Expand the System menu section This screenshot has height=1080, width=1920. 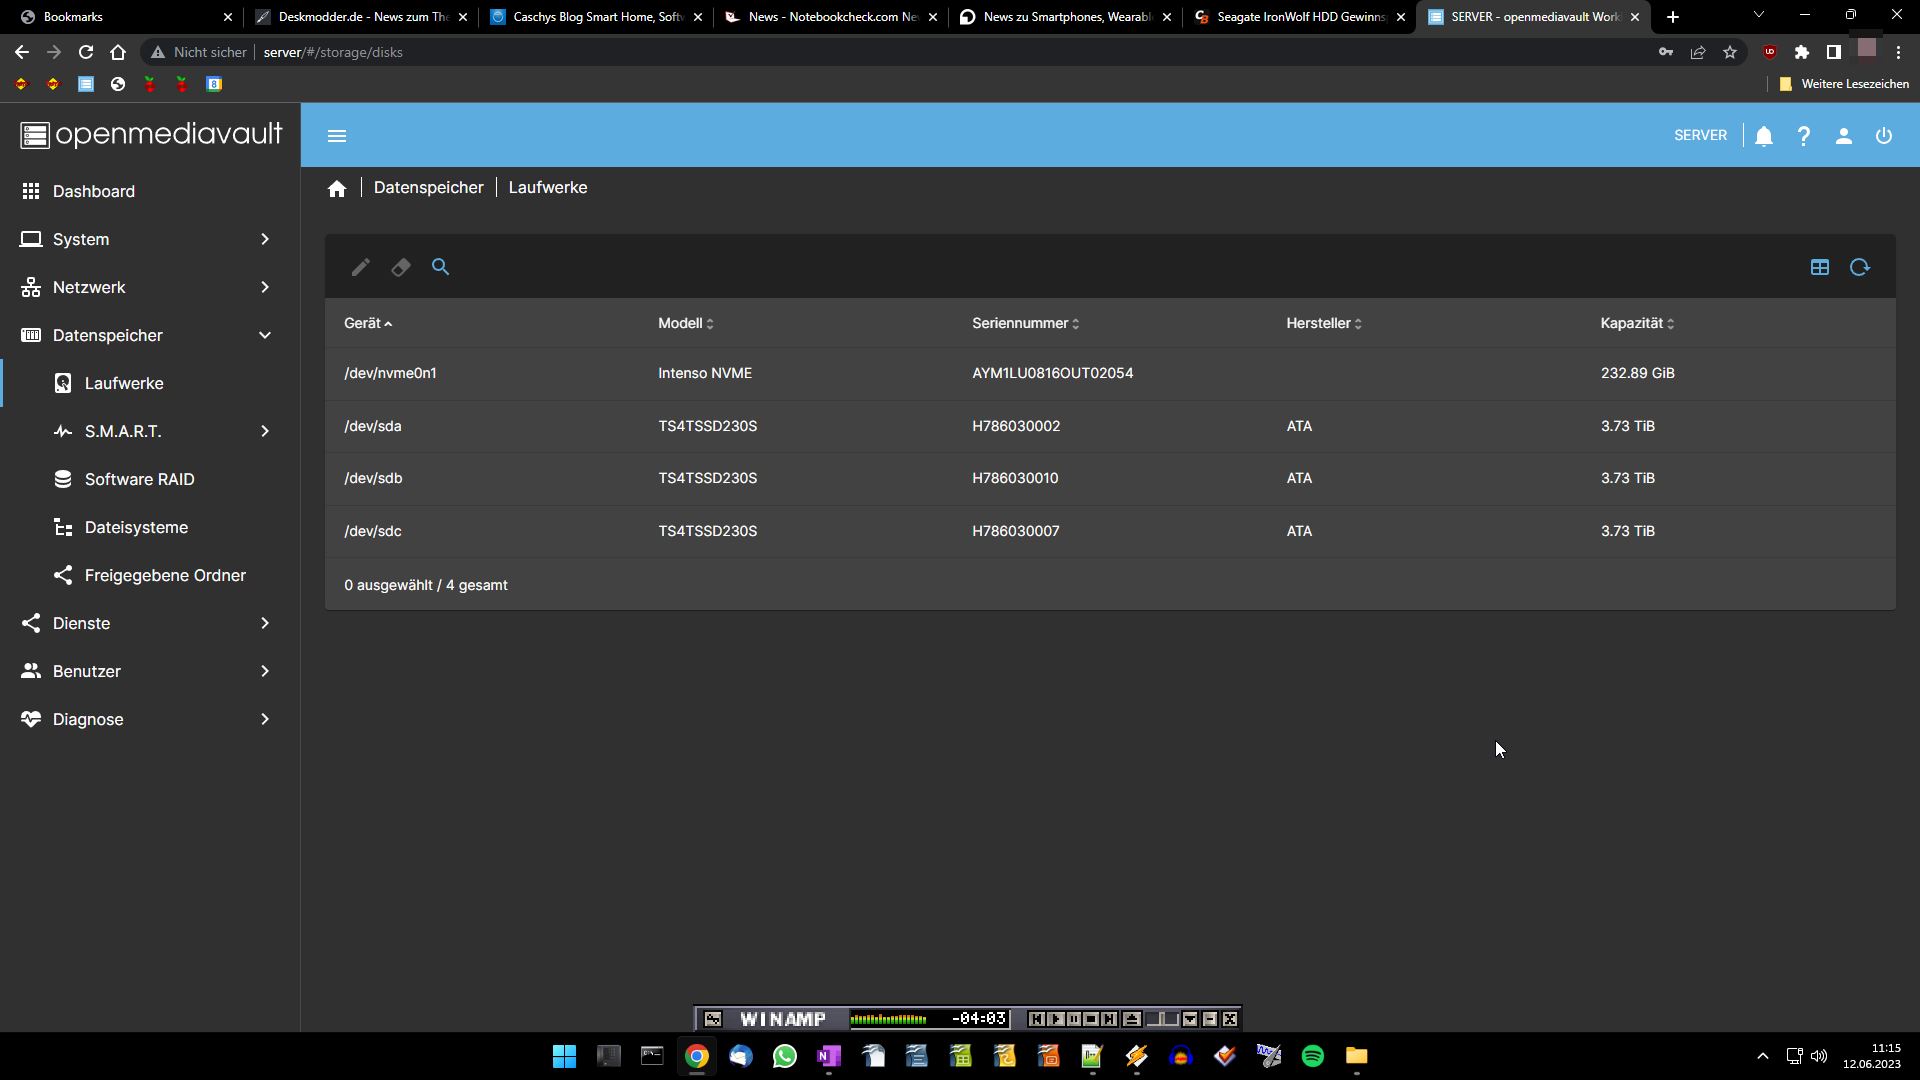pos(147,239)
